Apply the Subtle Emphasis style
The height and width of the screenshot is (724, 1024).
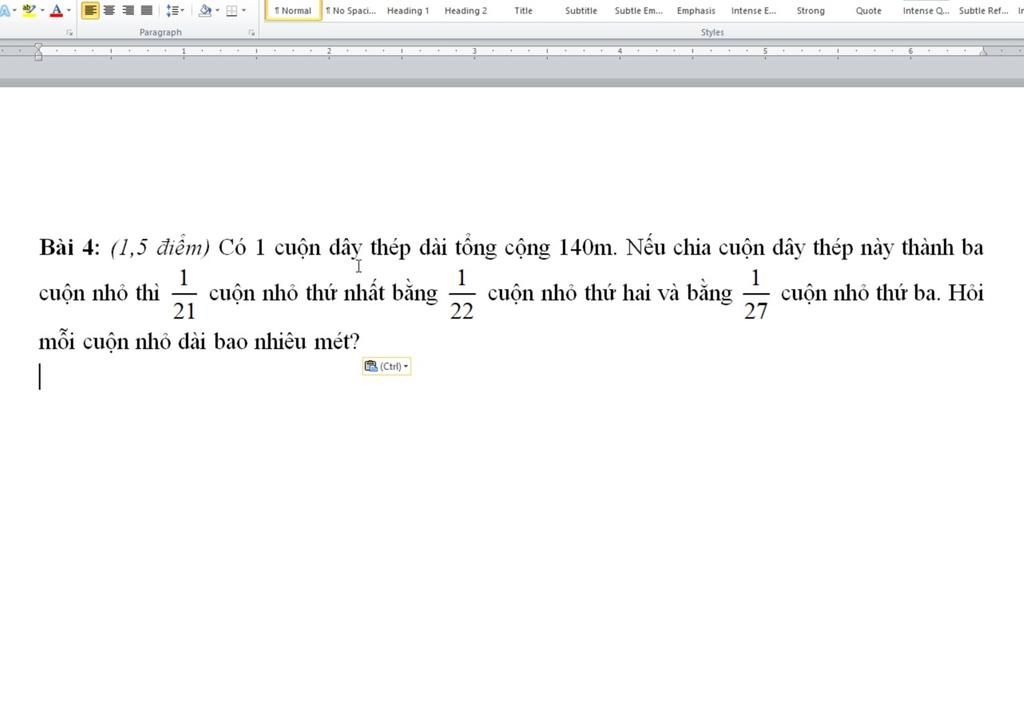click(x=638, y=10)
